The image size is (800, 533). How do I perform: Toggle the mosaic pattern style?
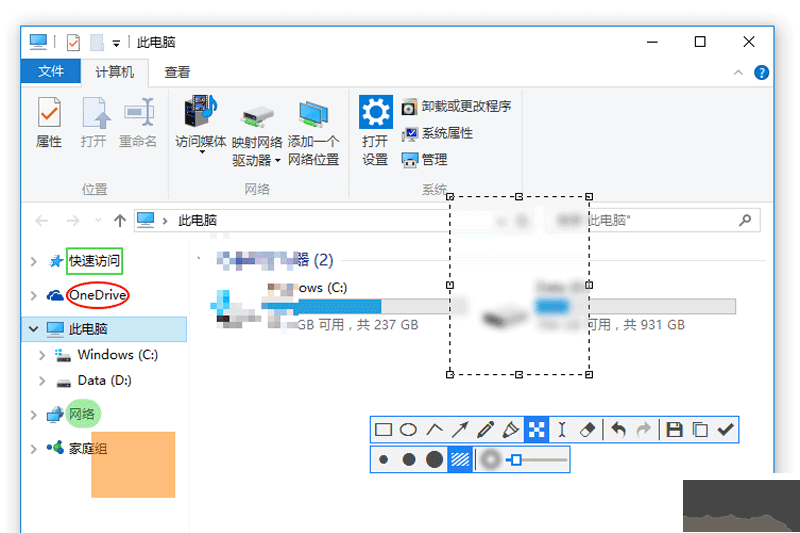pos(460,460)
